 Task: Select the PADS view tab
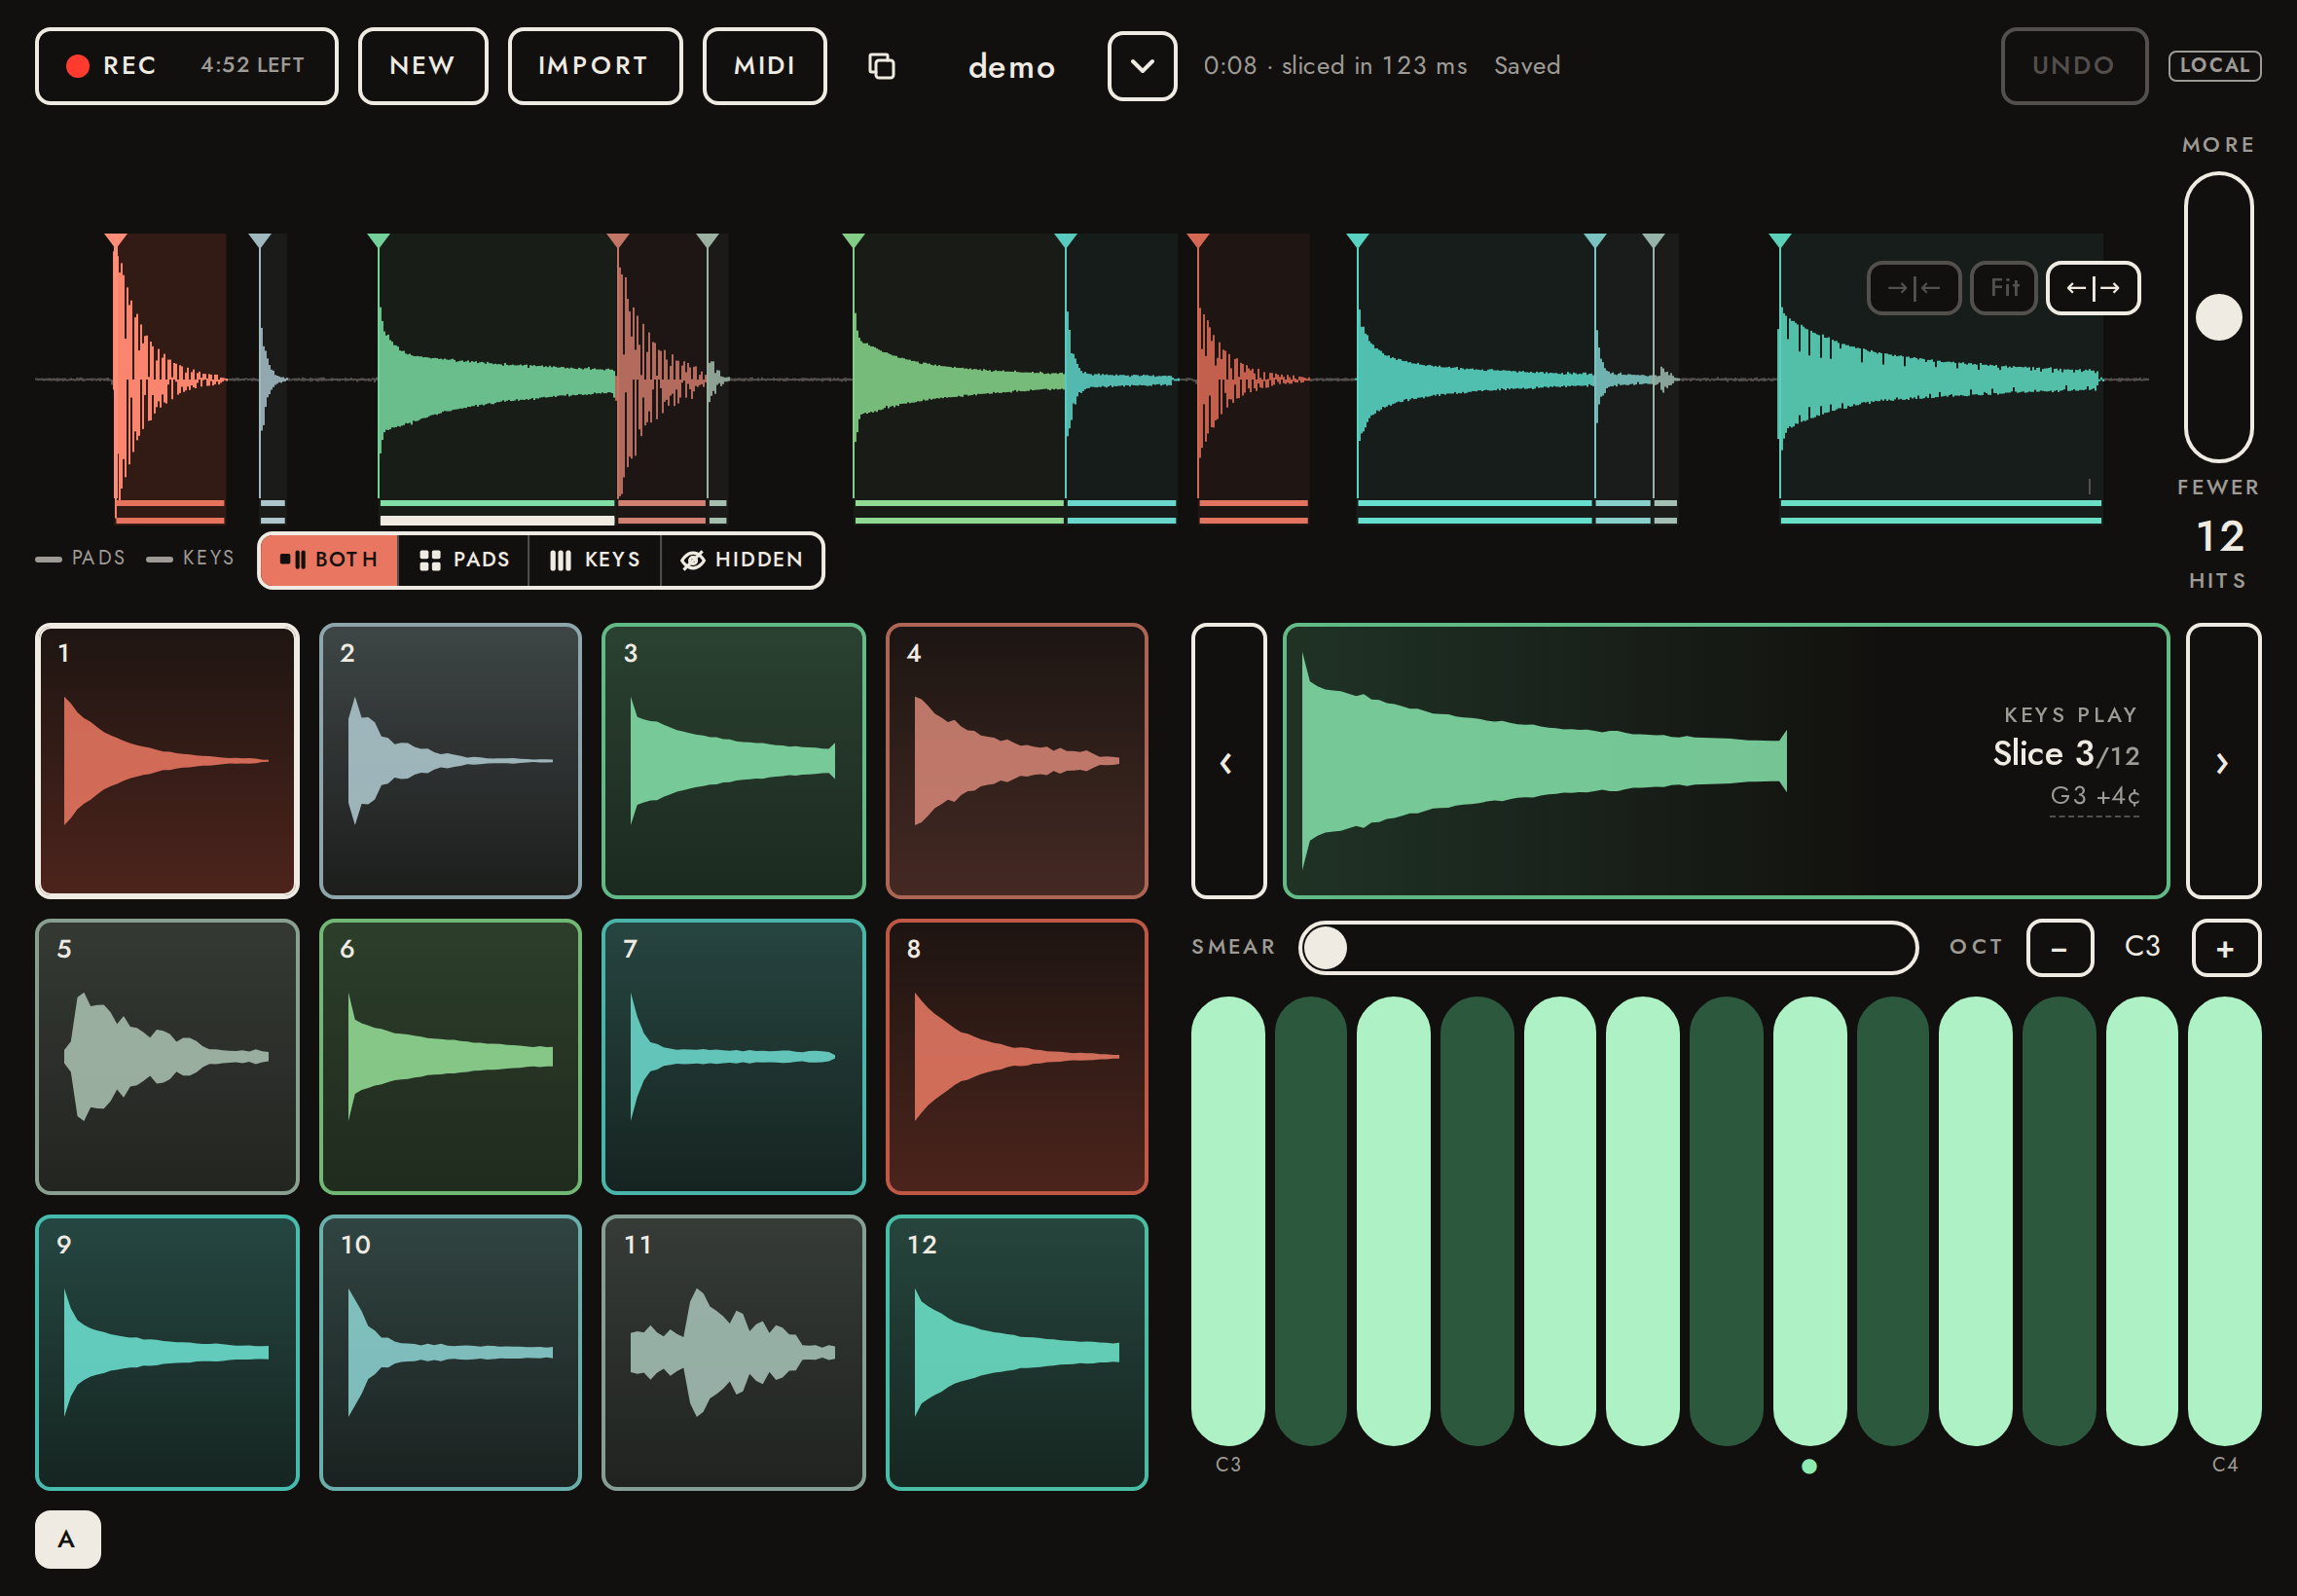tap(464, 560)
